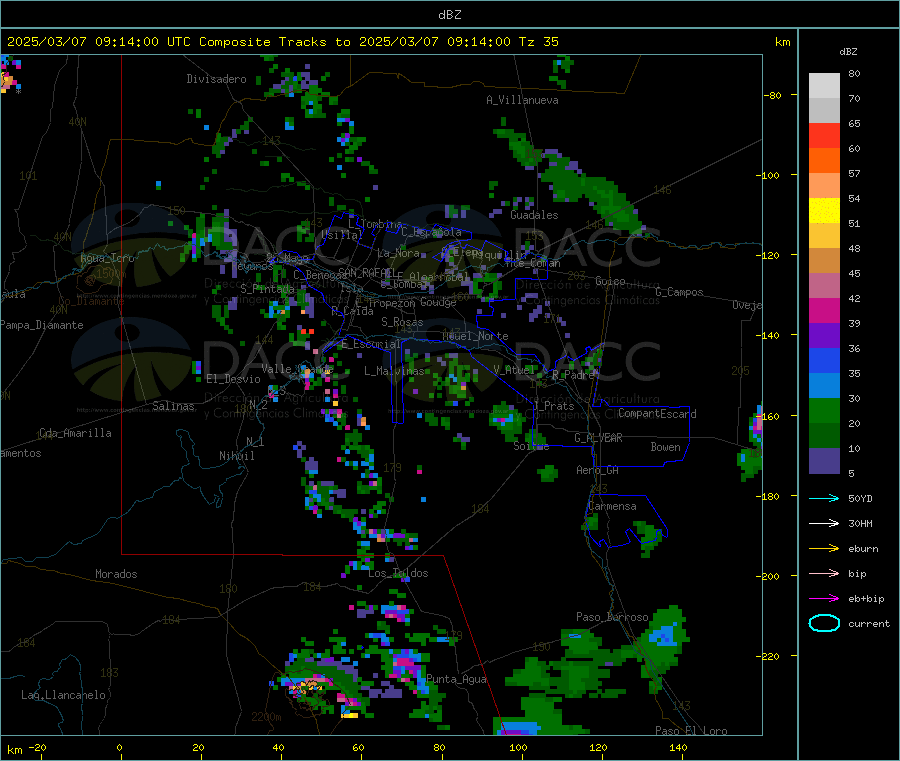Click the magenta eb+bip arrow in legend
This screenshot has height=761, width=900.
tap(824, 599)
